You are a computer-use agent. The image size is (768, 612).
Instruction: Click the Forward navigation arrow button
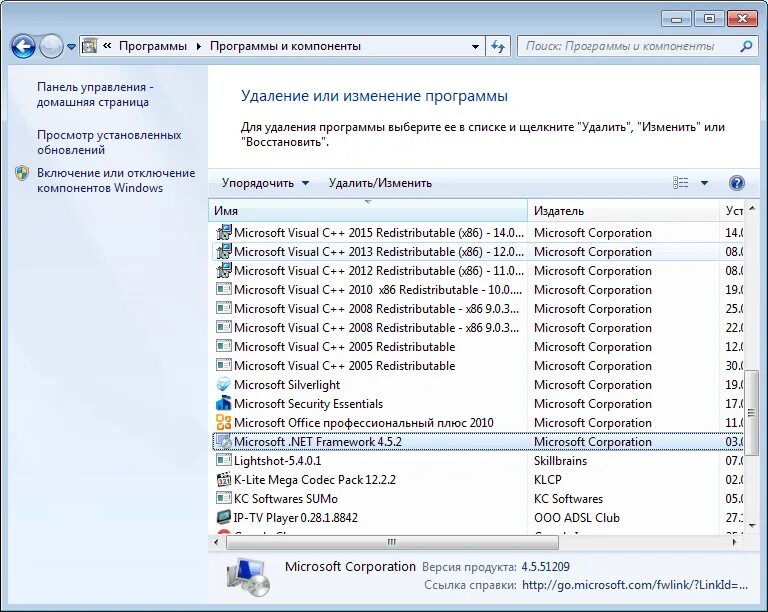(51, 47)
